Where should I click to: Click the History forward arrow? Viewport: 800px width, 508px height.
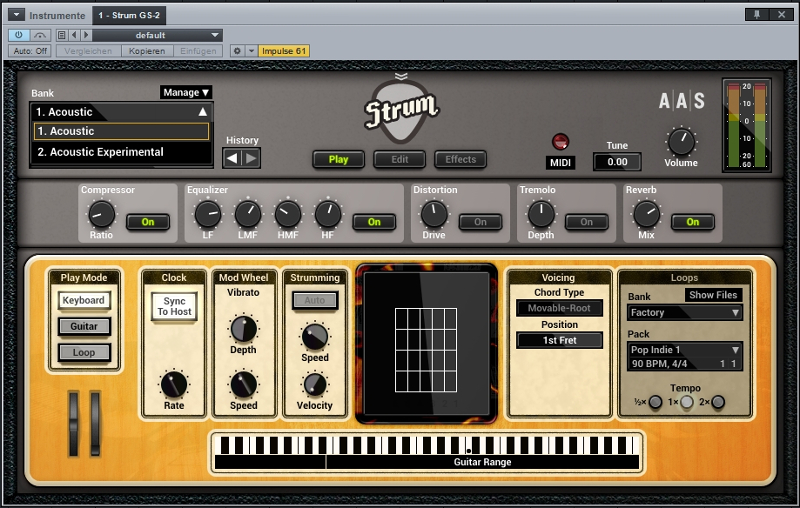point(251,158)
